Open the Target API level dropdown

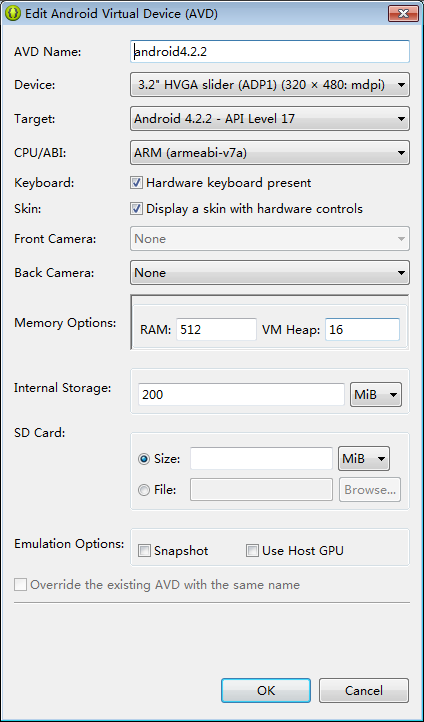point(270,119)
